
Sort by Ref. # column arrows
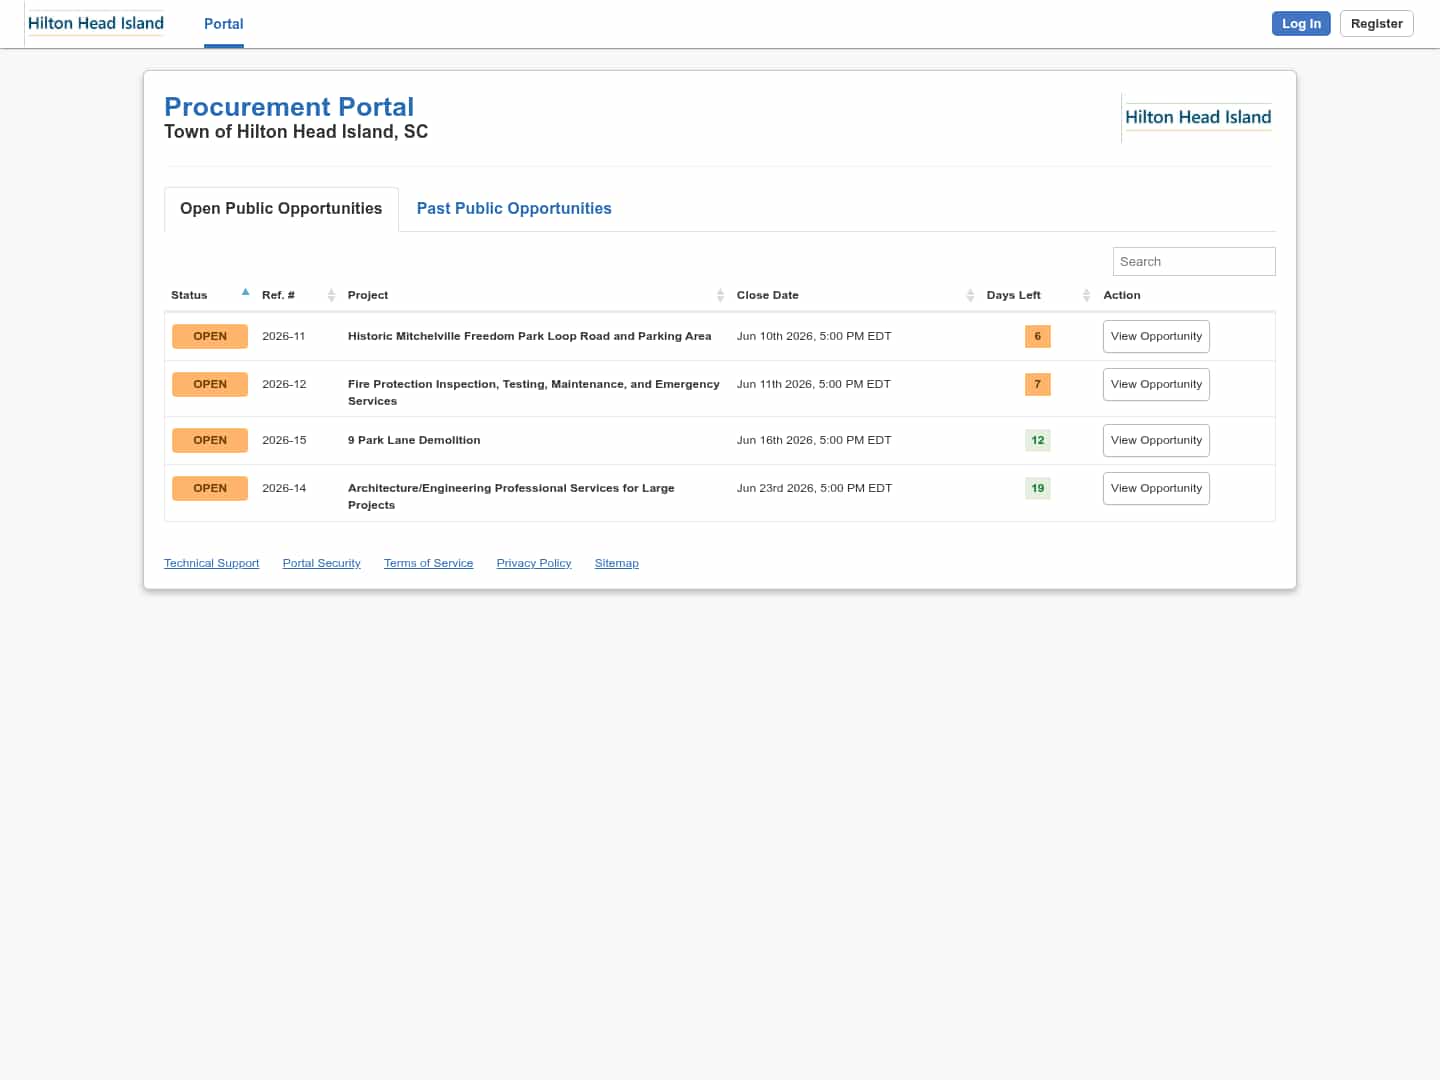click(x=331, y=295)
